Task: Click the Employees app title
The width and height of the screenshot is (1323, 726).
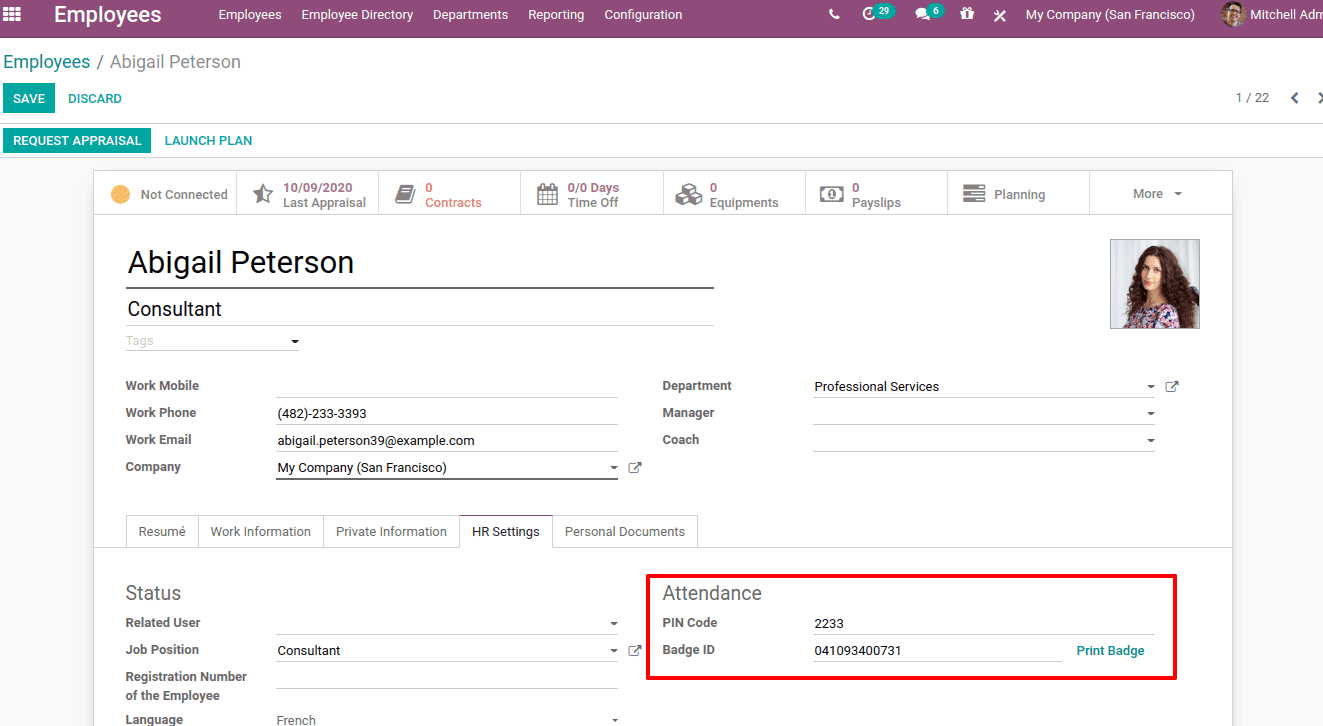Action: pyautogui.click(x=107, y=15)
